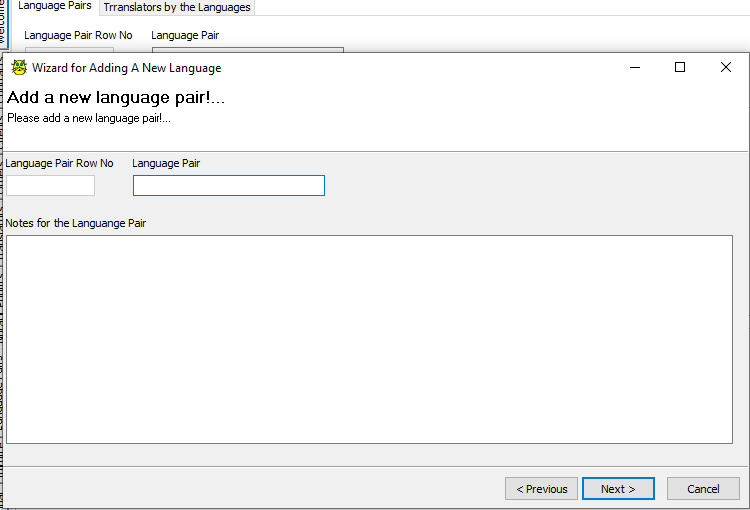Click the Next > button
The height and width of the screenshot is (510, 750).
[x=618, y=488]
